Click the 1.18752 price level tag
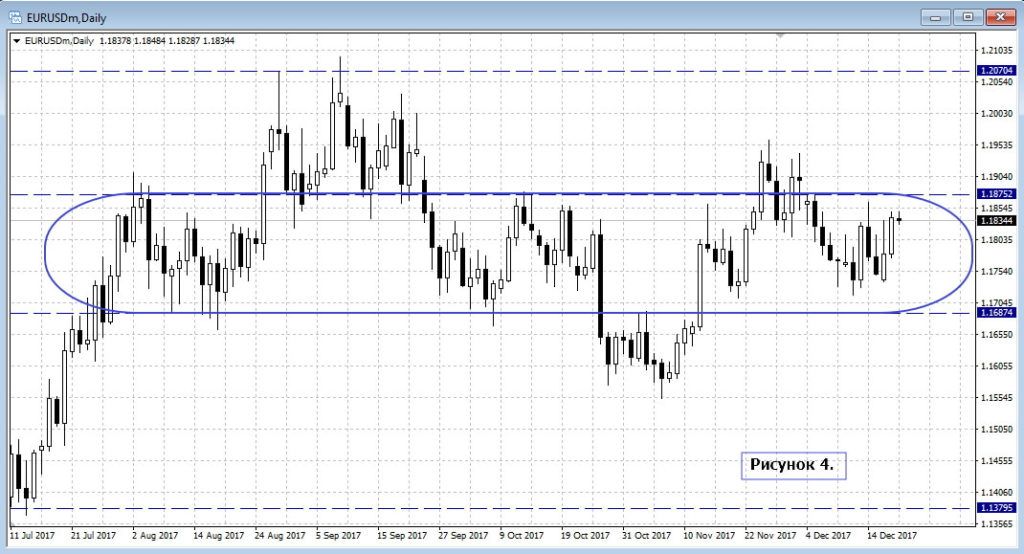The image size is (1024, 554). pyautogui.click(x=996, y=194)
